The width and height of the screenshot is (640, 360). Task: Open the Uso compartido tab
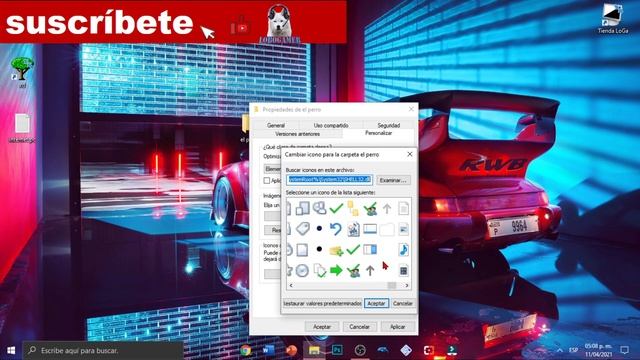(x=331, y=125)
